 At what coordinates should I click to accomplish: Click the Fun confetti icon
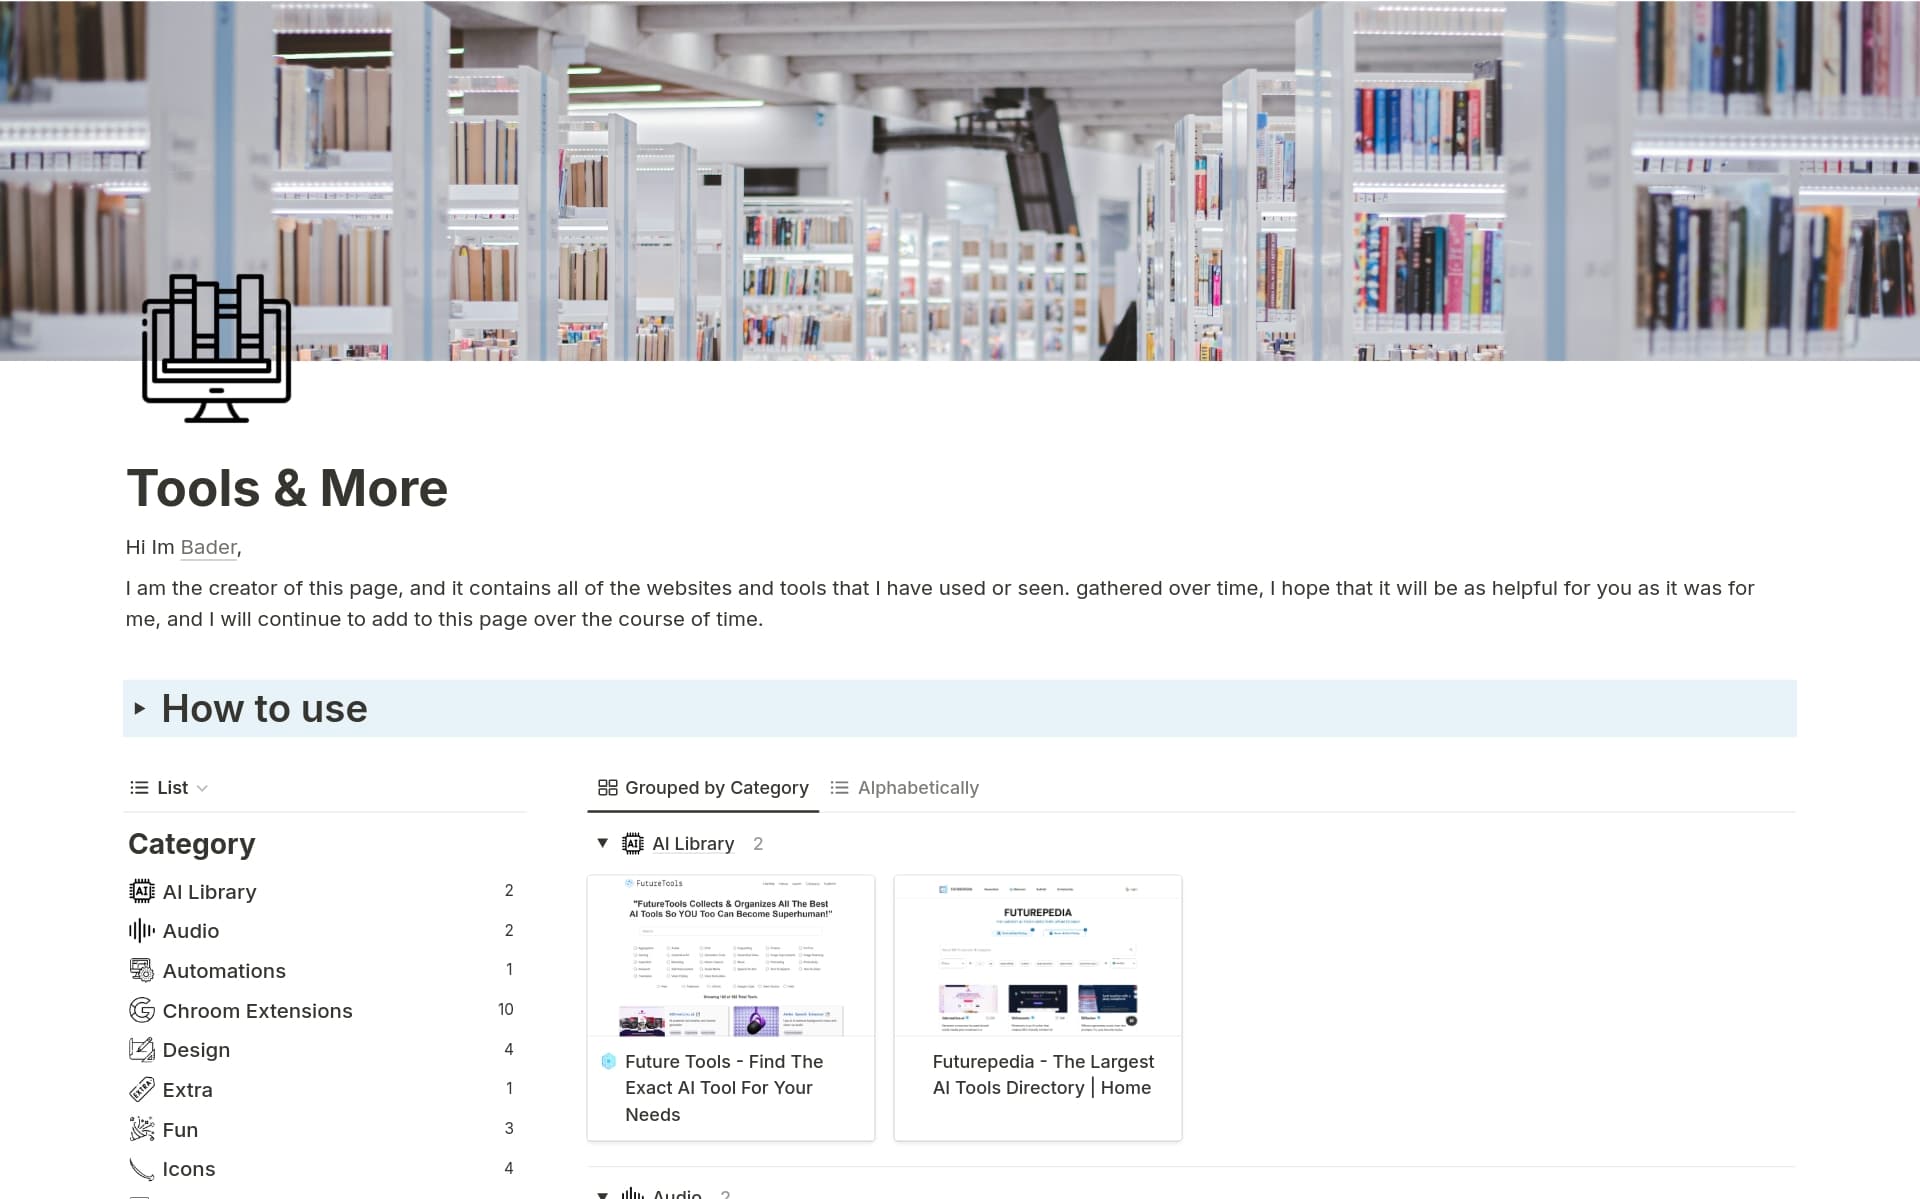pyautogui.click(x=141, y=1130)
